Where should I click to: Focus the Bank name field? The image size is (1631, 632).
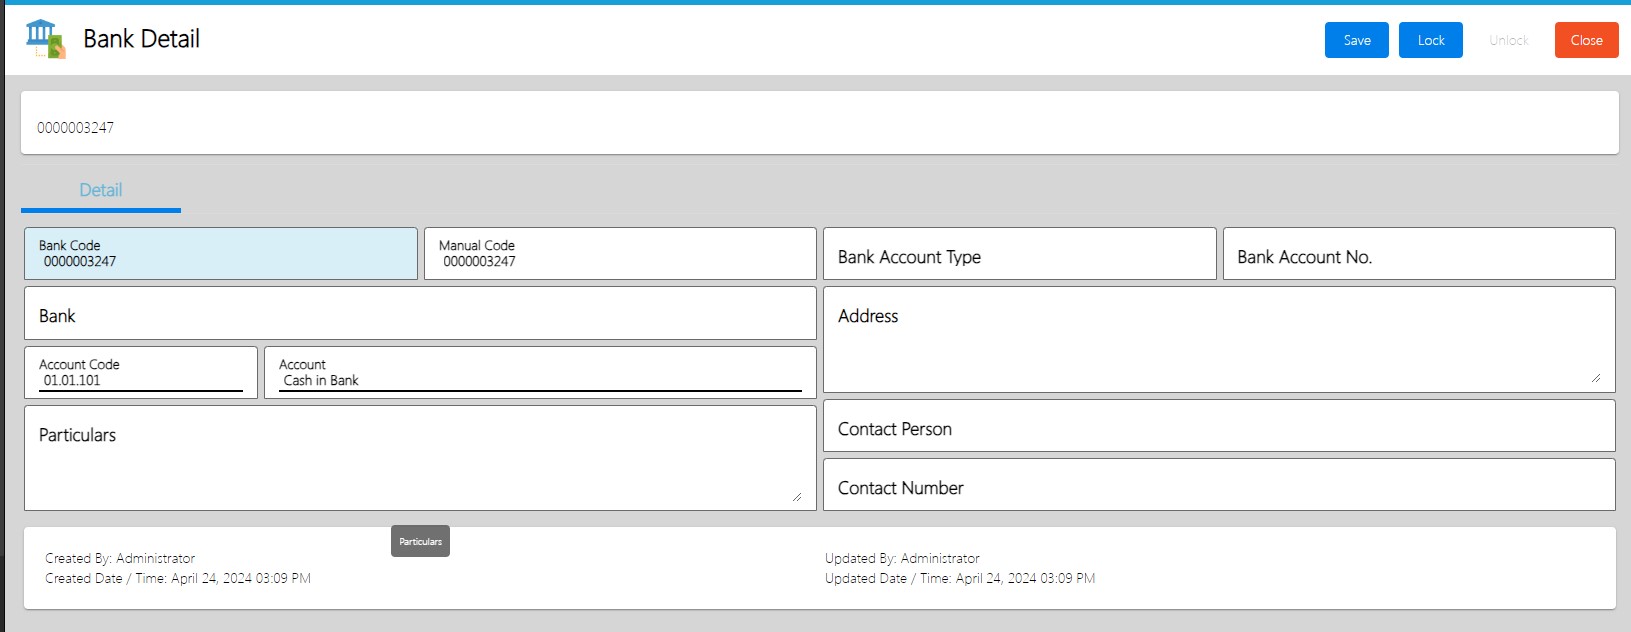click(420, 314)
